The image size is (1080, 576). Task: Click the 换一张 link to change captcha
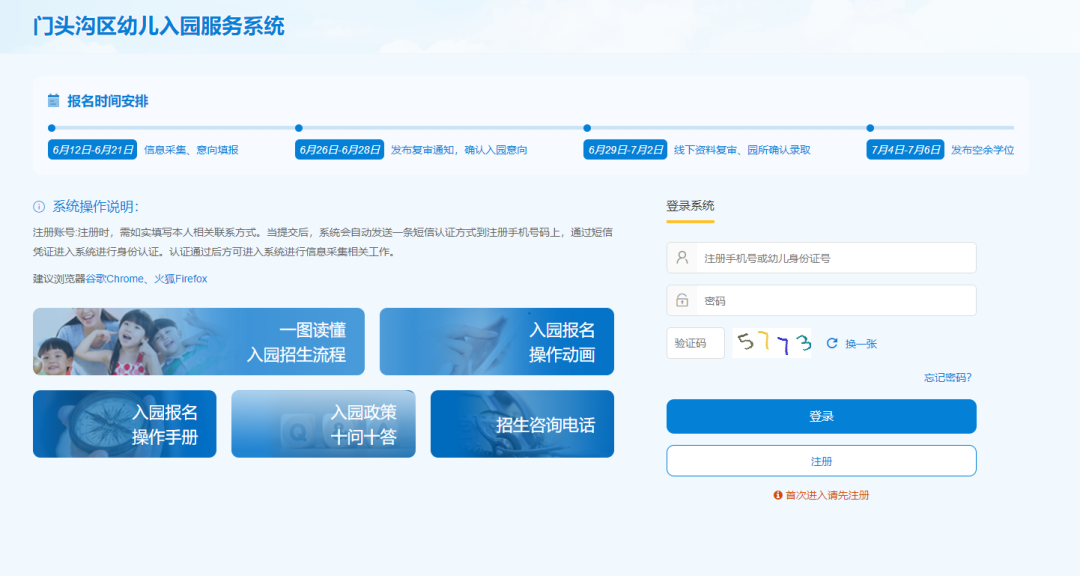860,343
